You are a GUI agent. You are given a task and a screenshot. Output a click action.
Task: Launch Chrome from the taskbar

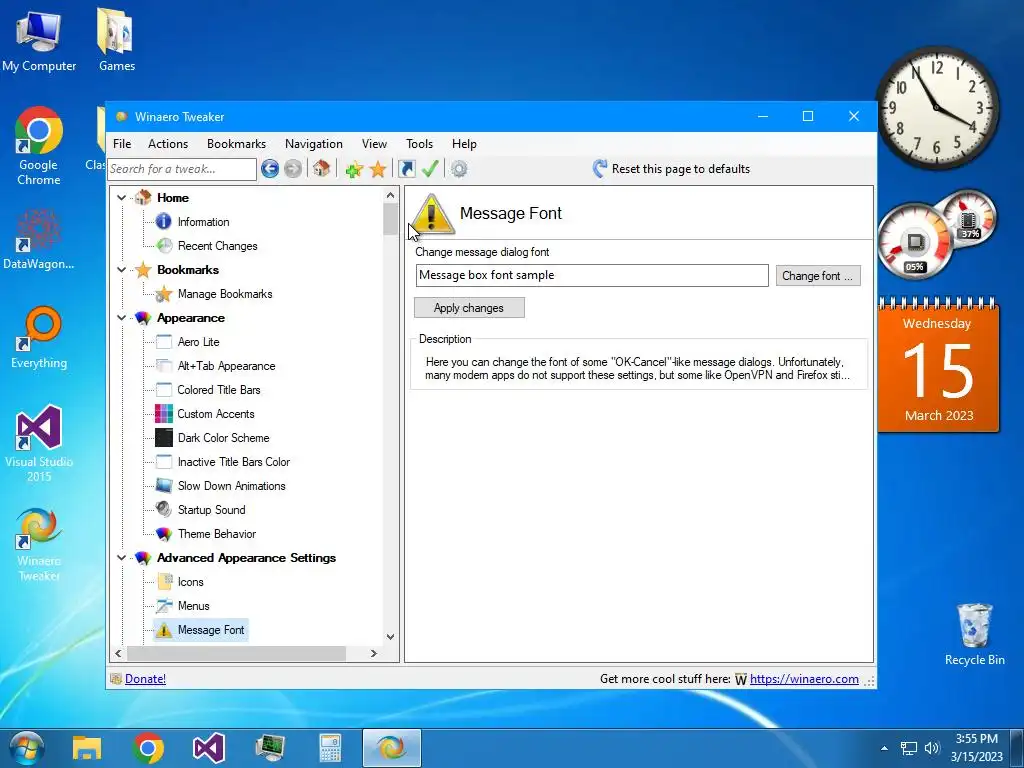(x=148, y=748)
